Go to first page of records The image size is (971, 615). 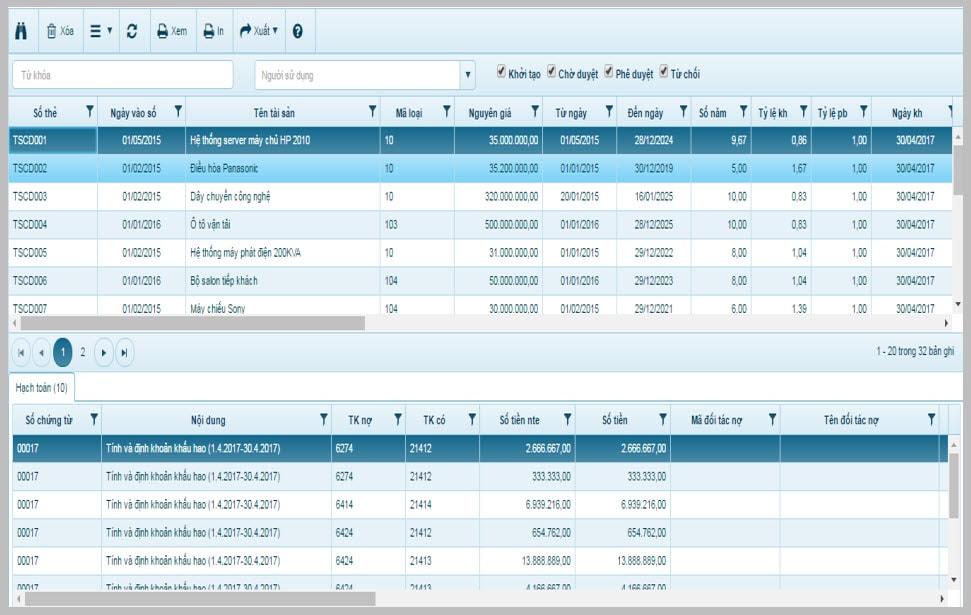(x=21, y=352)
